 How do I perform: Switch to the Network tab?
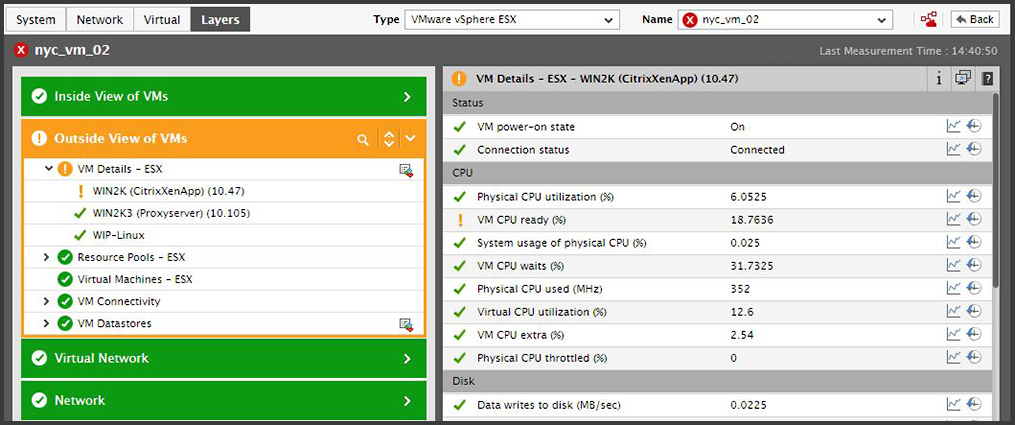[100, 19]
